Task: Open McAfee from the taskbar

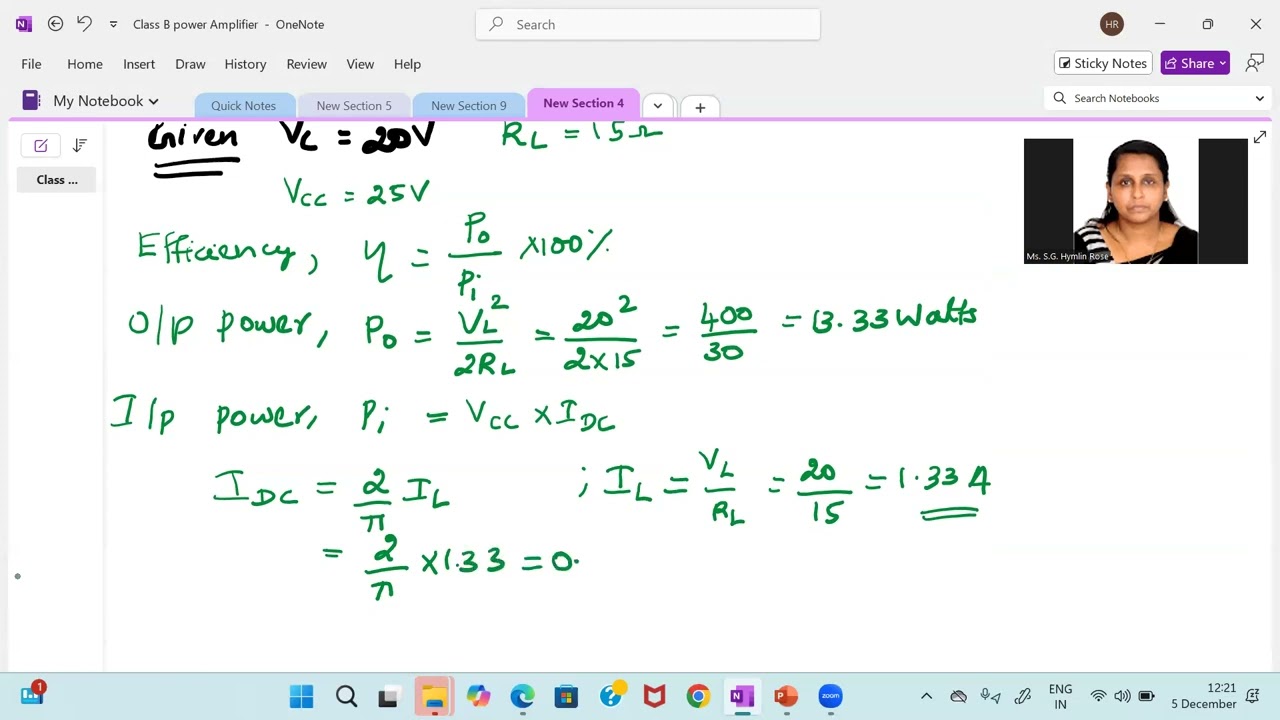Action: click(654, 696)
